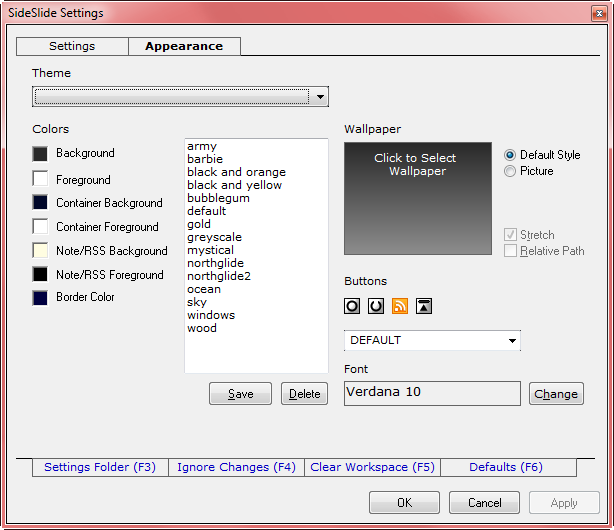Click Clear Workspace (F5)
614x530 pixels.
pyautogui.click(x=372, y=467)
